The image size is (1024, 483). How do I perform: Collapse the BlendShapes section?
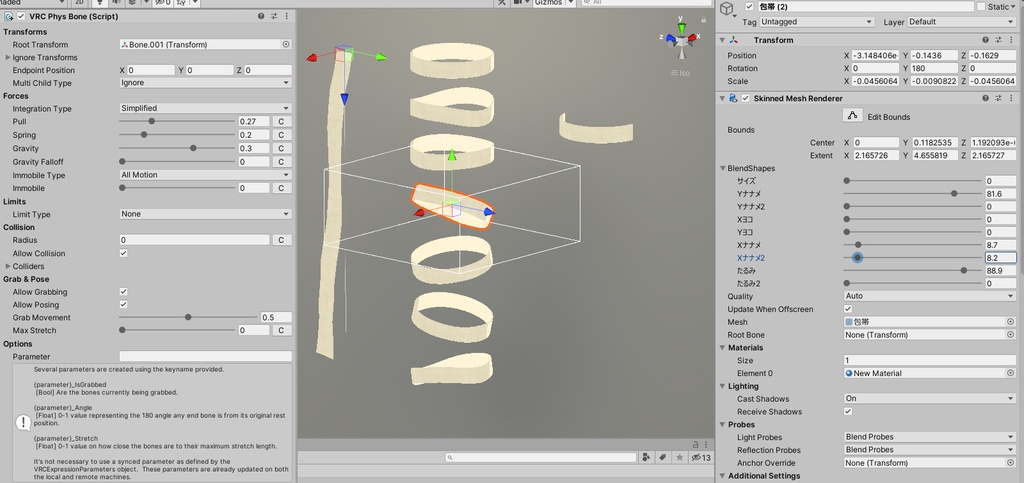tap(722, 168)
